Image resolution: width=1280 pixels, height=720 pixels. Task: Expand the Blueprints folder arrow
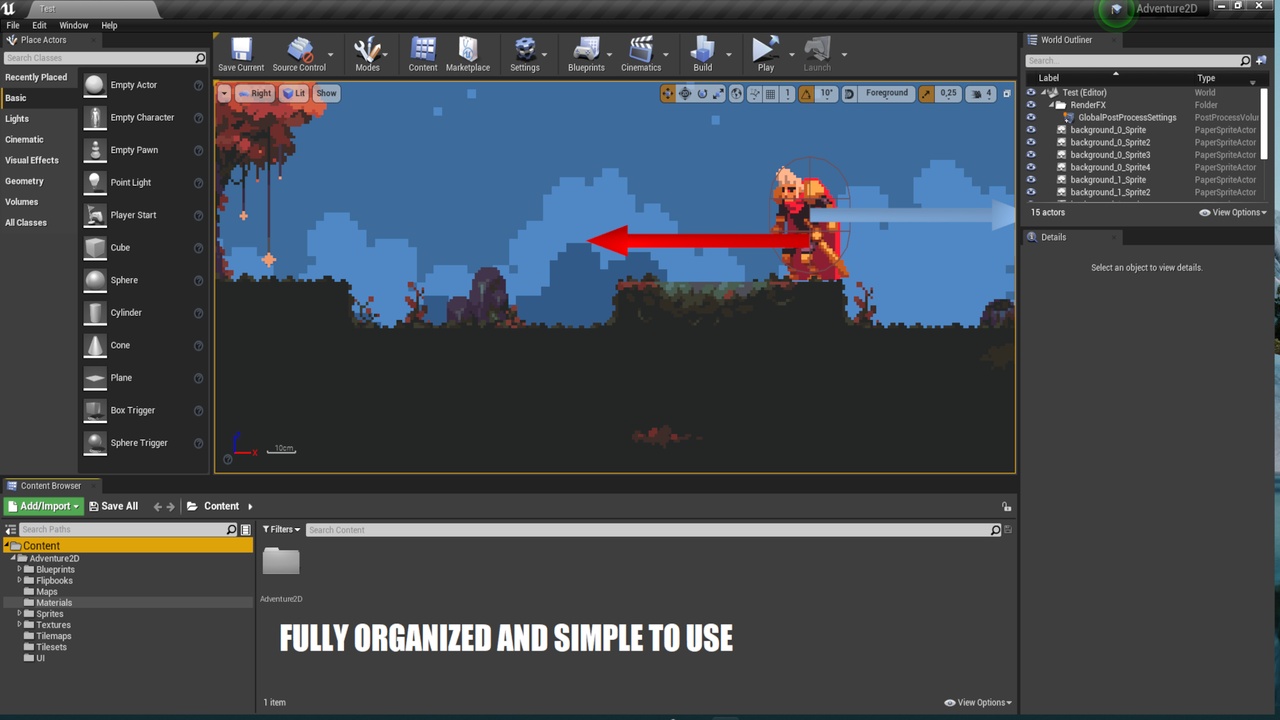19,570
